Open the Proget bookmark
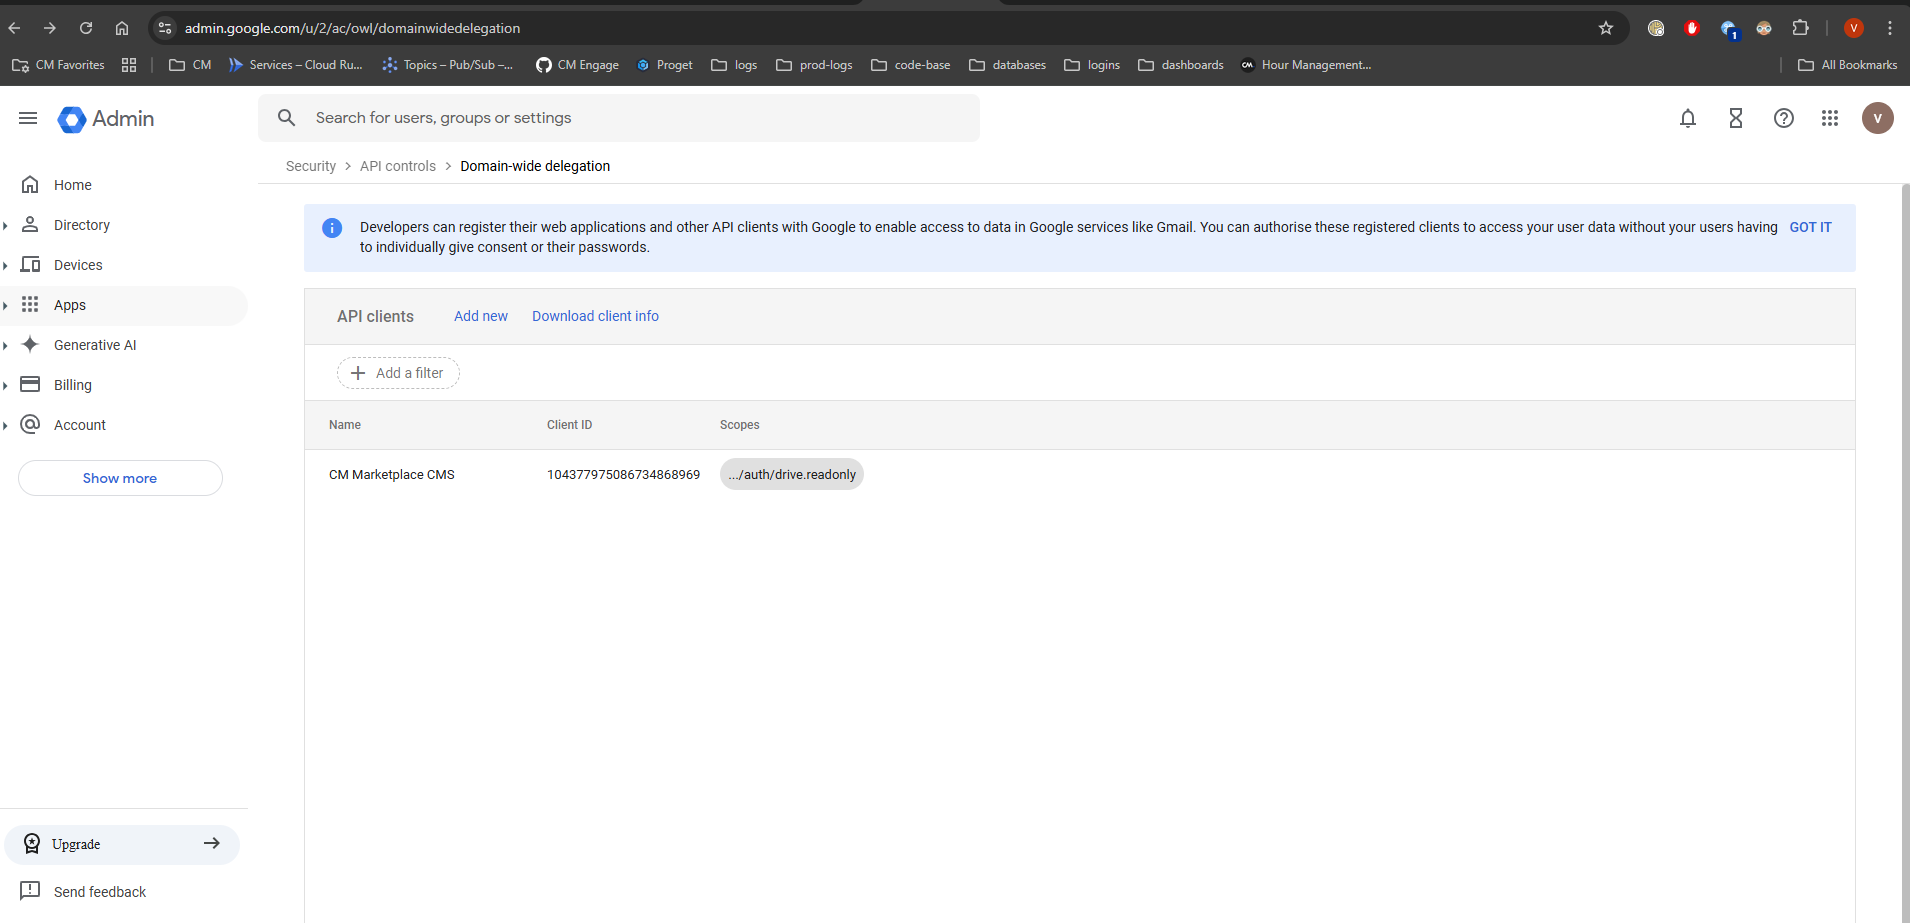Viewport: 1910px width, 923px height. point(665,65)
